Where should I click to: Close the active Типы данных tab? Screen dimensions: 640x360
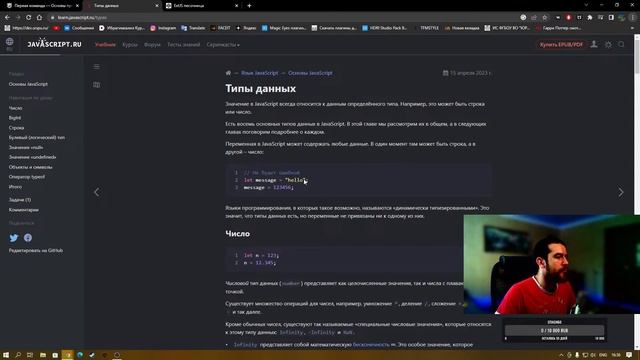157,6
